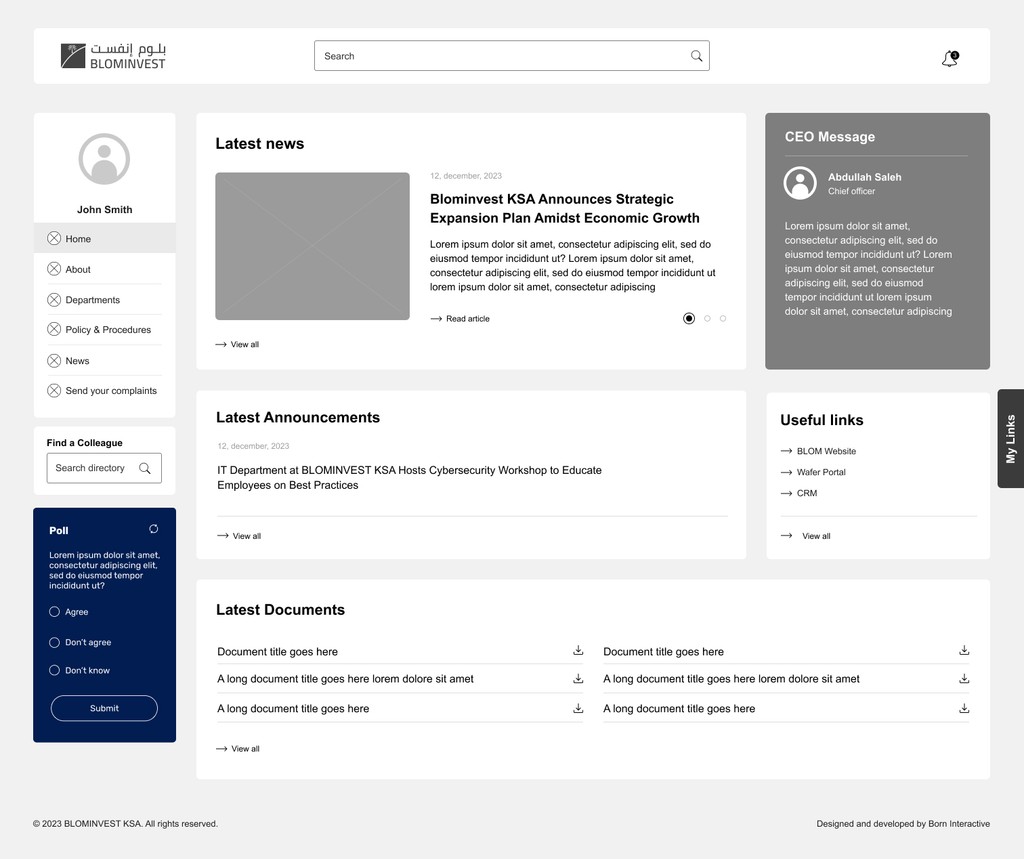The height and width of the screenshot is (859, 1024).
Task: Download right-column 'A long document title goes here'
Action: point(964,708)
